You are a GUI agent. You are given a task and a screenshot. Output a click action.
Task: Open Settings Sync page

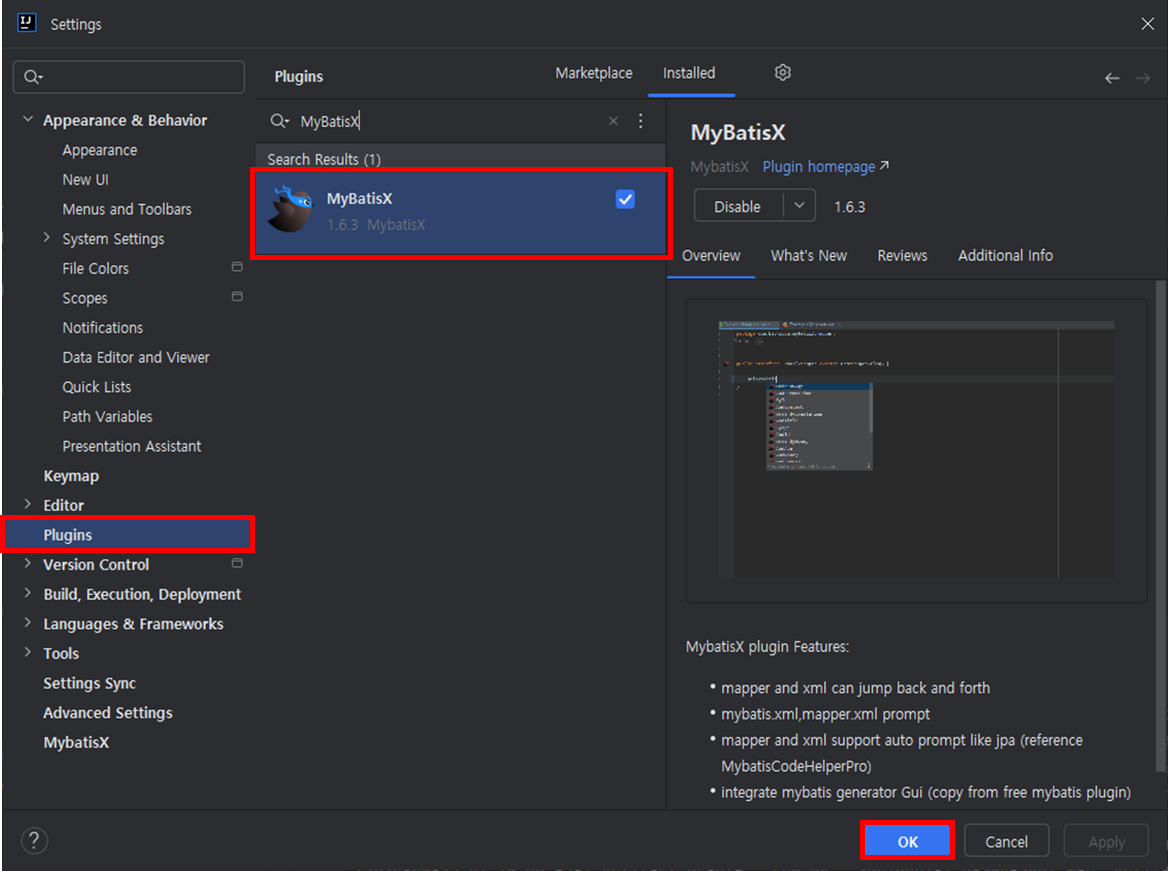(x=89, y=683)
